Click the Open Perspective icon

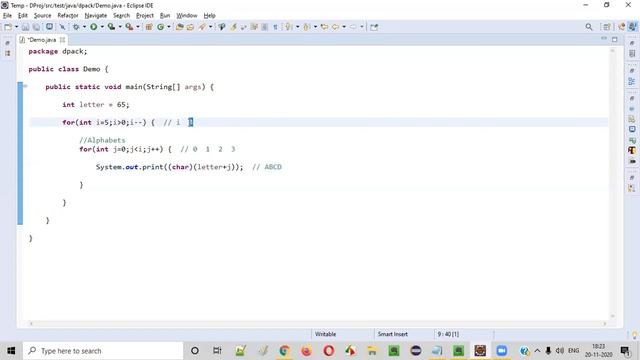(x=607, y=27)
